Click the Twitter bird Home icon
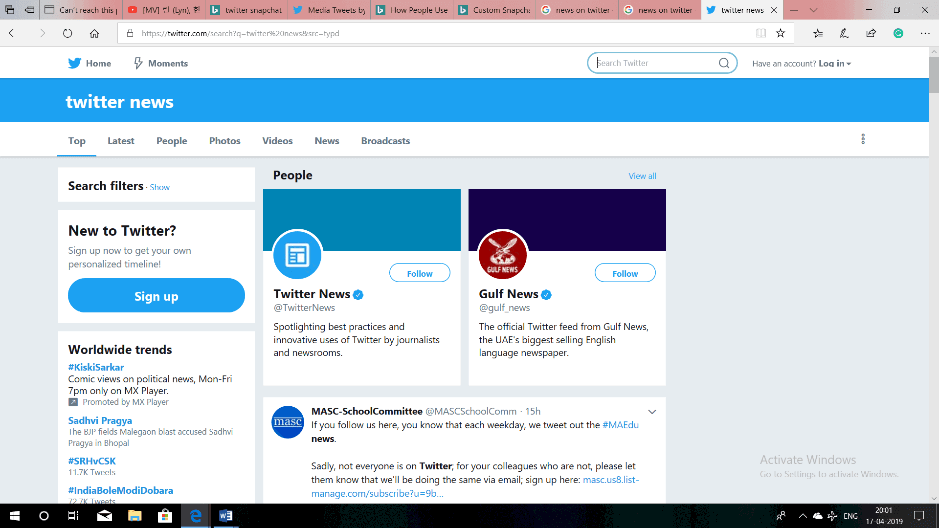Image resolution: width=939 pixels, height=528 pixels. click(74, 63)
